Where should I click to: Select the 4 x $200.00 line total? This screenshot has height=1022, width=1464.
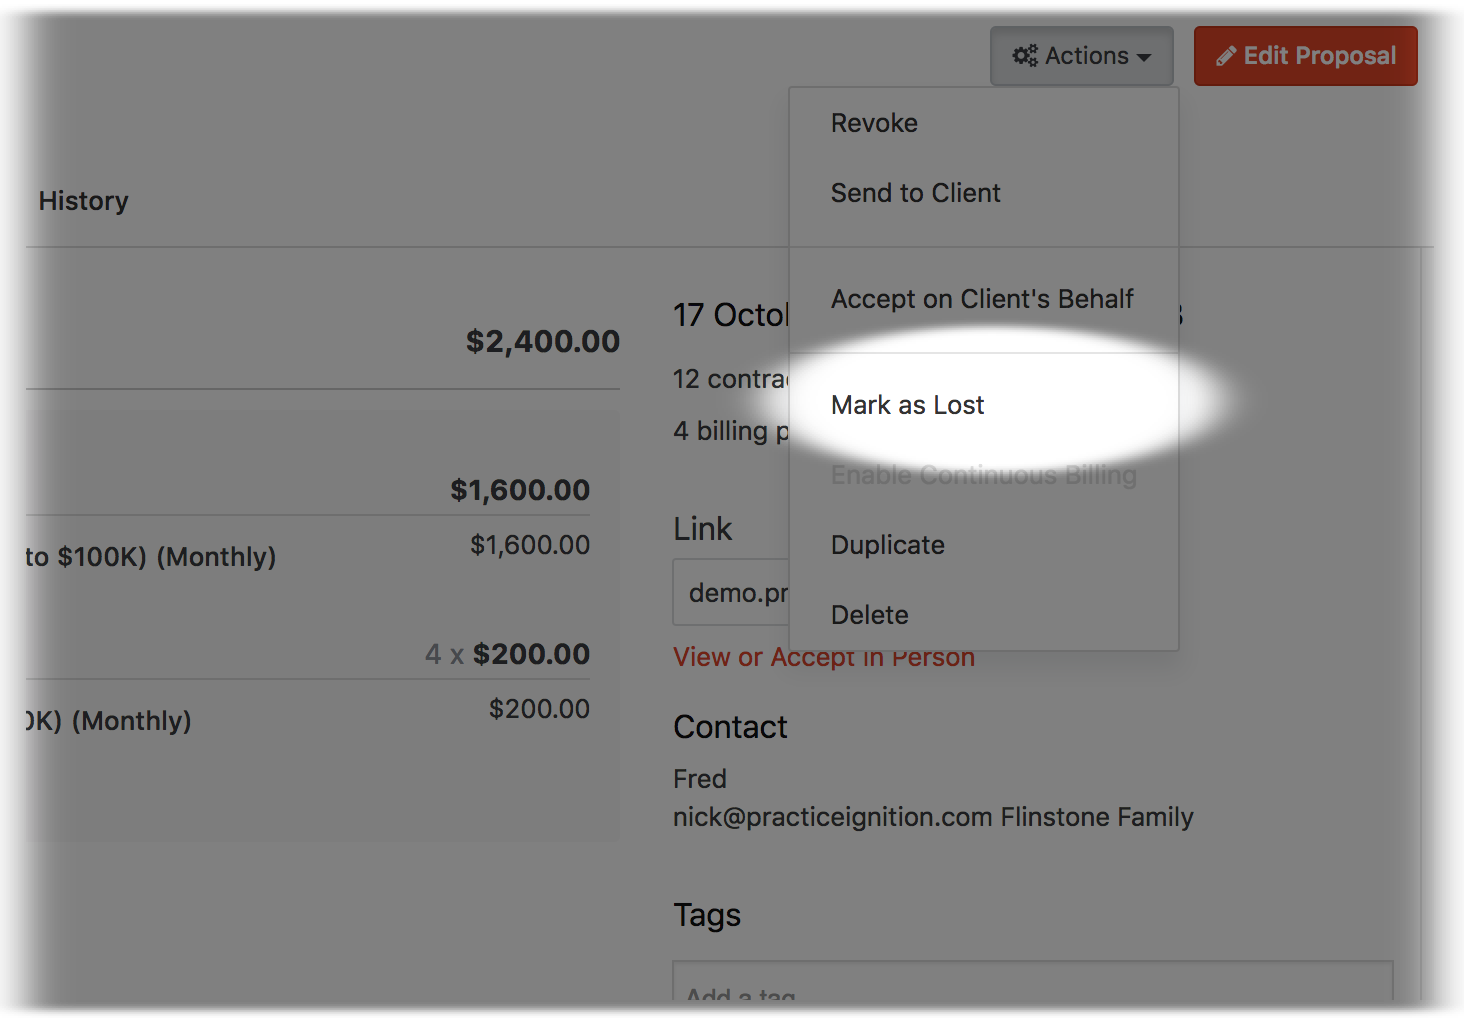(x=507, y=654)
